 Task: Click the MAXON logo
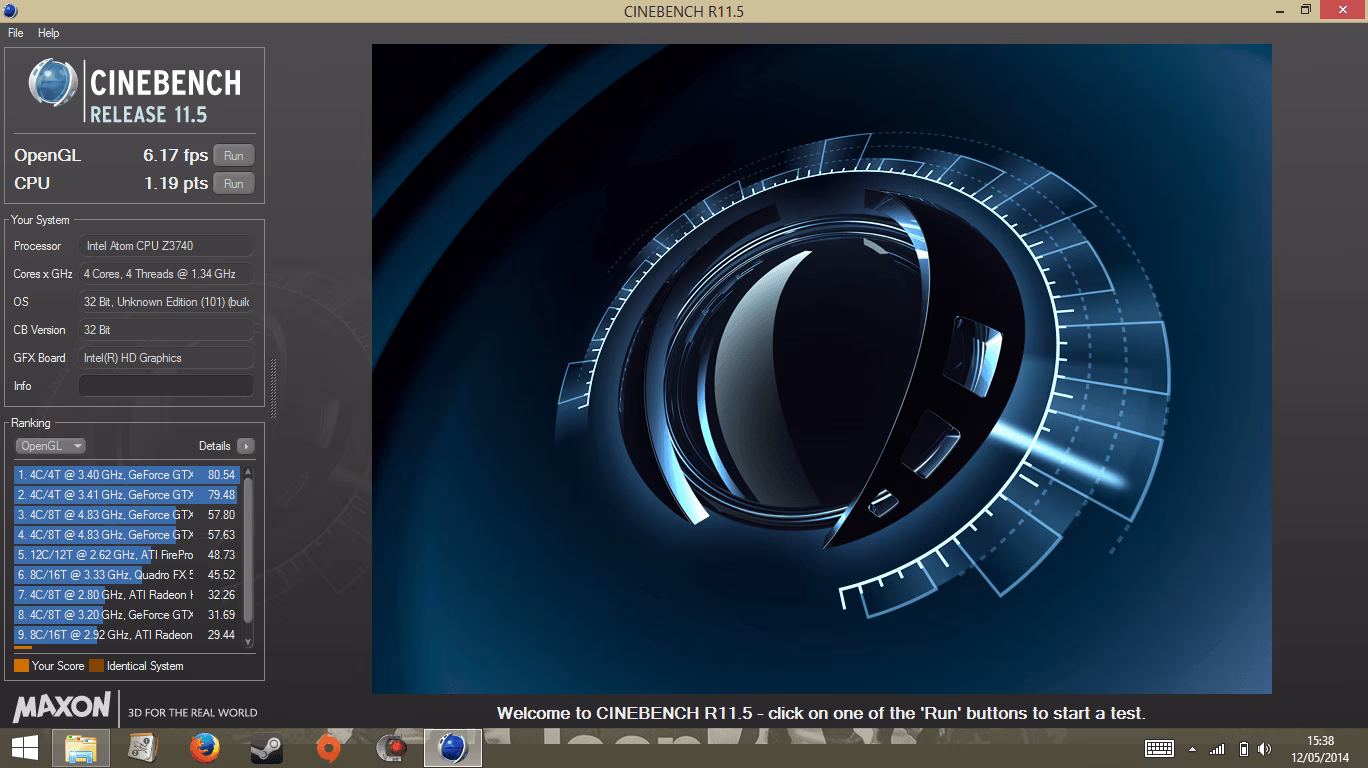(x=61, y=708)
